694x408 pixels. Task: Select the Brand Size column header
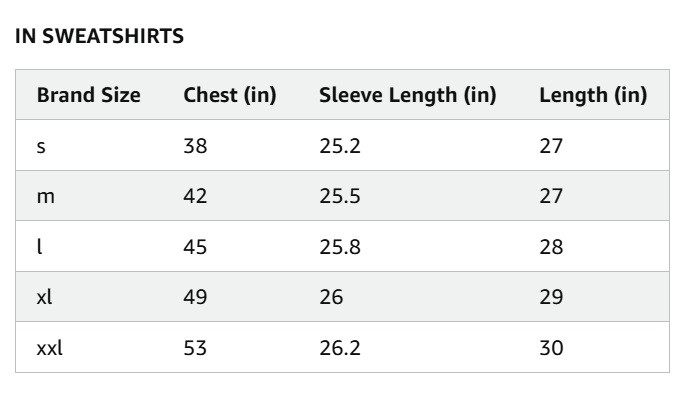89,95
